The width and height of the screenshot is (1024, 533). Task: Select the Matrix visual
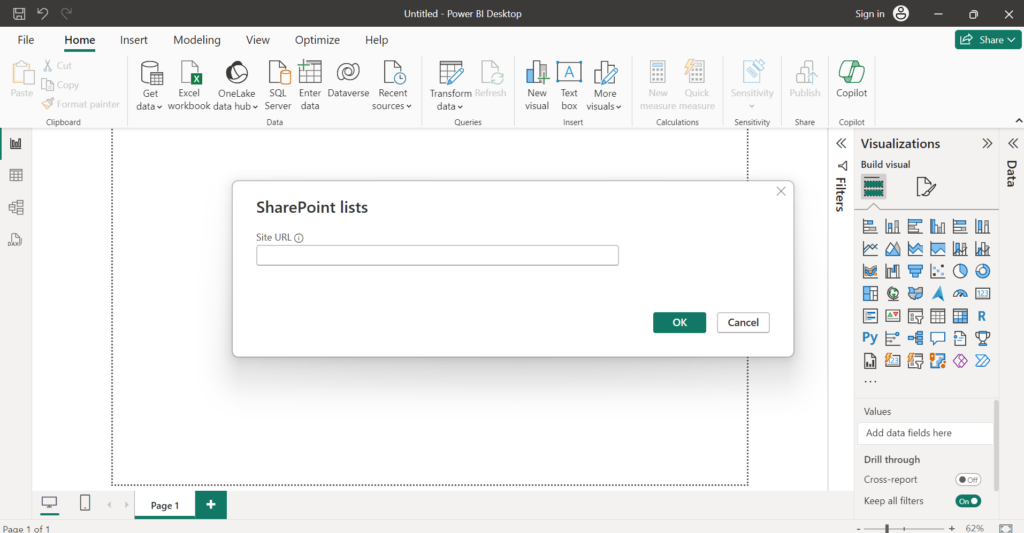tap(960, 316)
